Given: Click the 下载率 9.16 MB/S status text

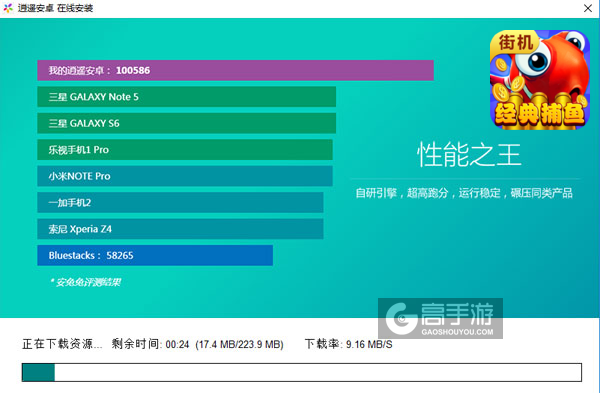Looking at the screenshot, I should [348, 344].
